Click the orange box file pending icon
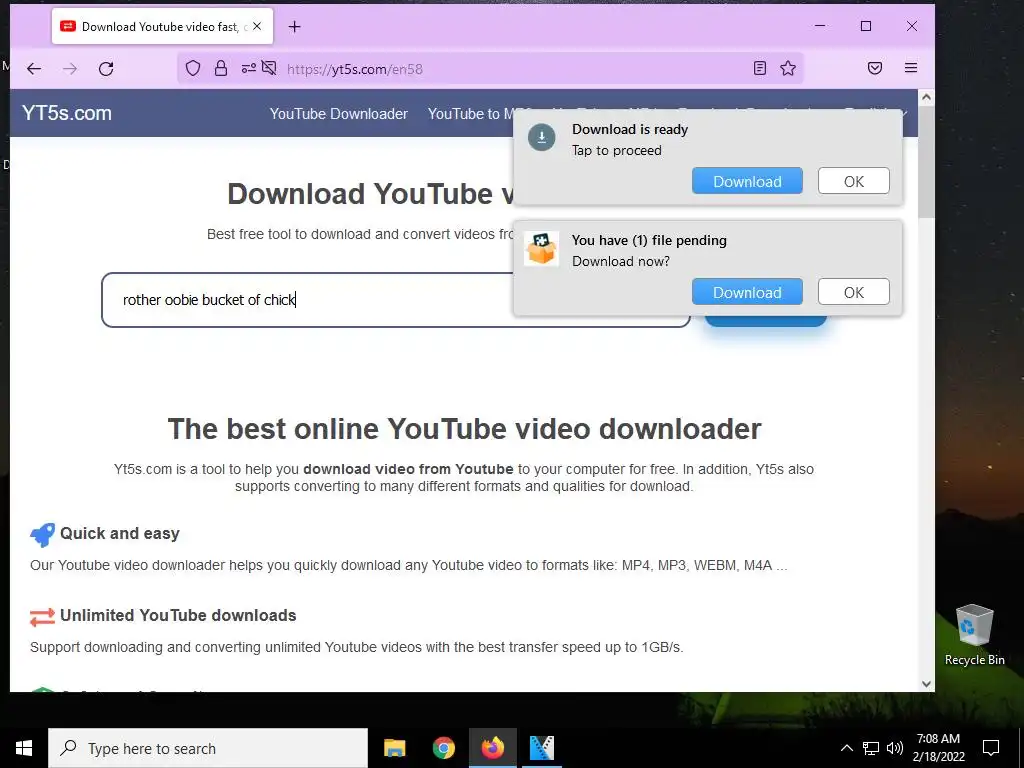This screenshot has width=1024, height=768. (541, 249)
